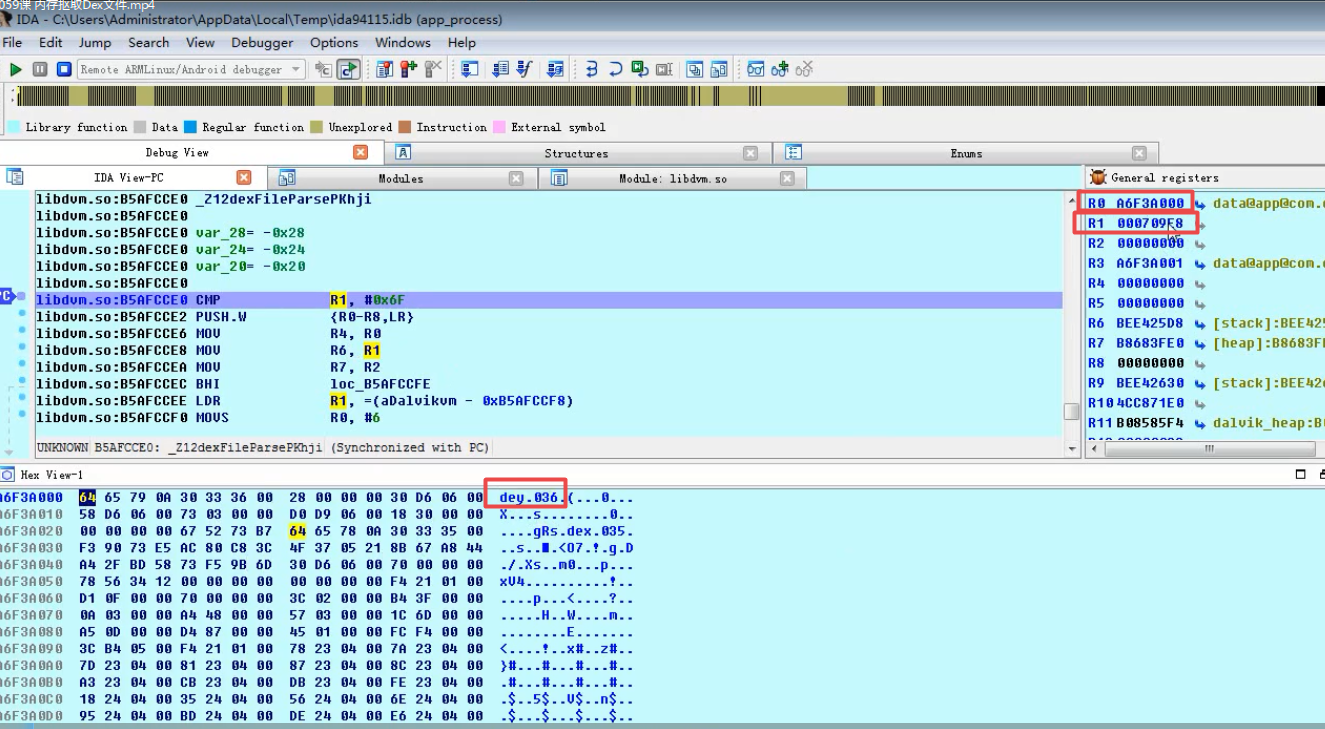Image resolution: width=1325 pixels, height=729 pixels.
Task: Click the Step into toolbar icon
Action: [x=592, y=69]
